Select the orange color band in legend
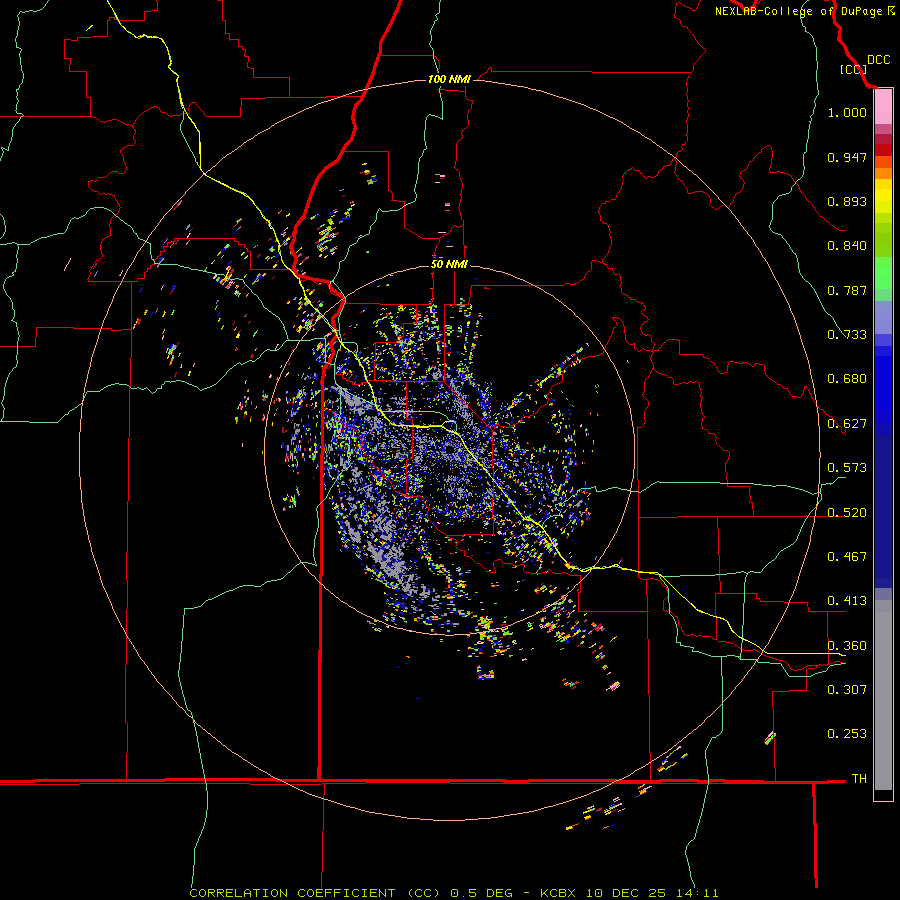 (x=883, y=173)
